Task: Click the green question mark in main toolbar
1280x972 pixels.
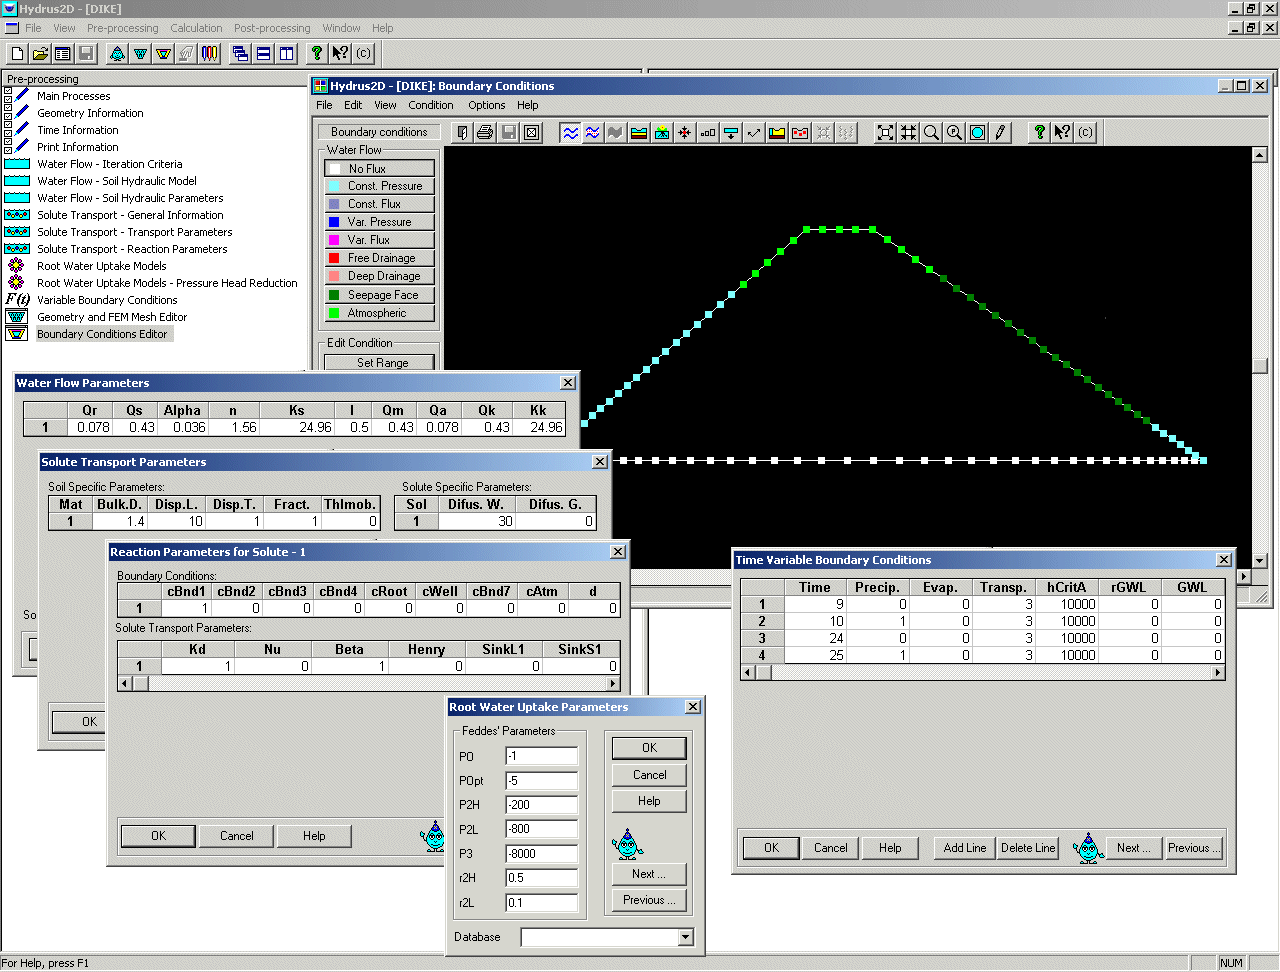Action: coord(317,53)
